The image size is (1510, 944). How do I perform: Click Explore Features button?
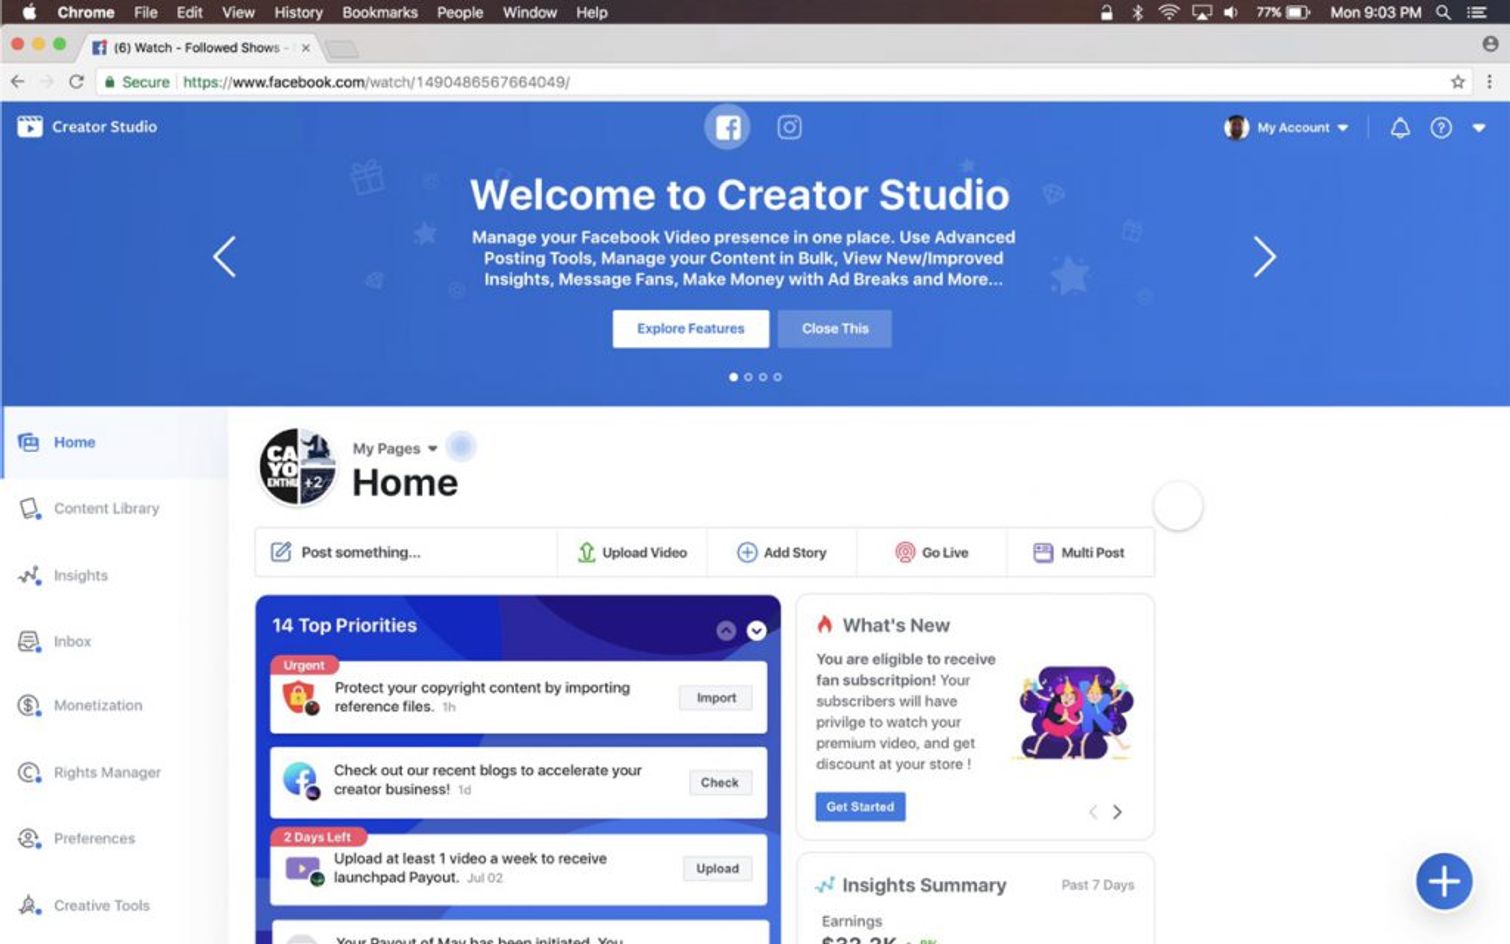[691, 328]
